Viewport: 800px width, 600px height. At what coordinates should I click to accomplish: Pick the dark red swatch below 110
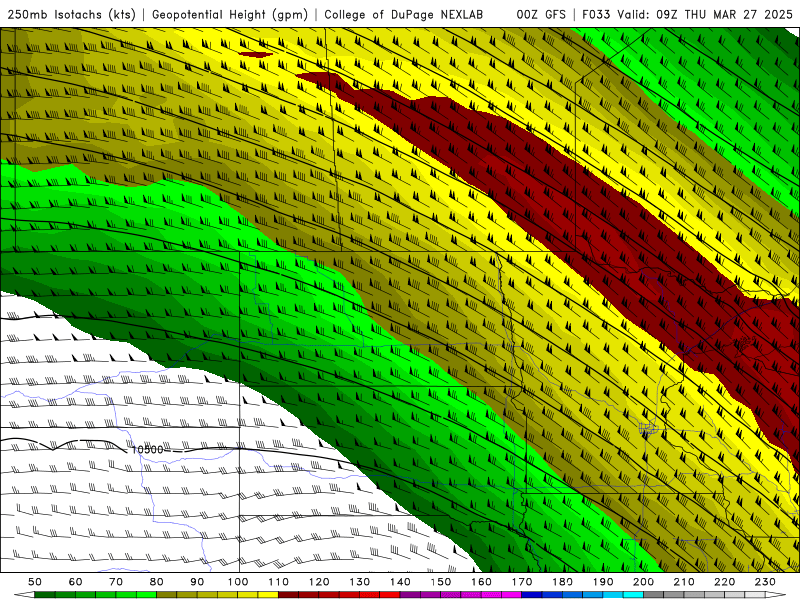tap(288, 595)
